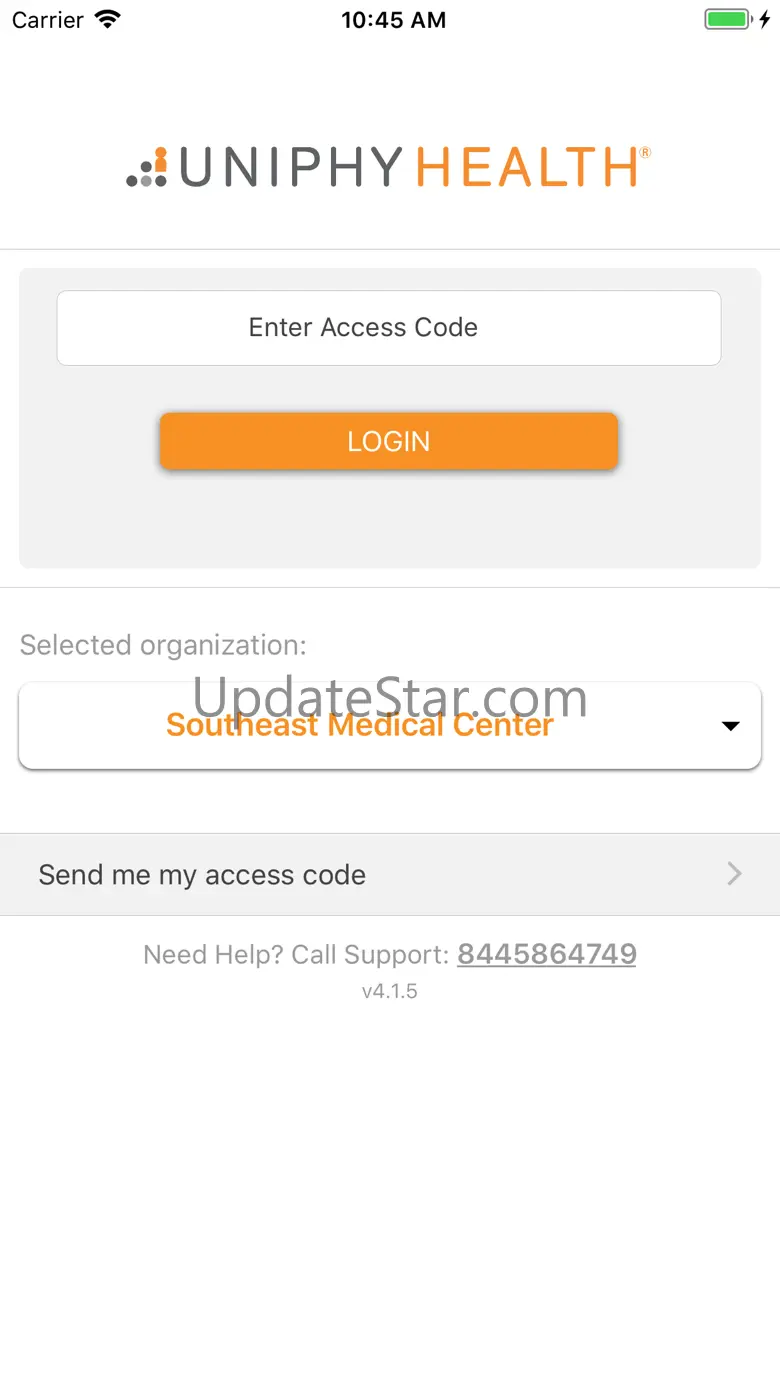The width and height of the screenshot is (780, 1387).
Task: Tap the 10:45 AM clock
Action: 393,19
